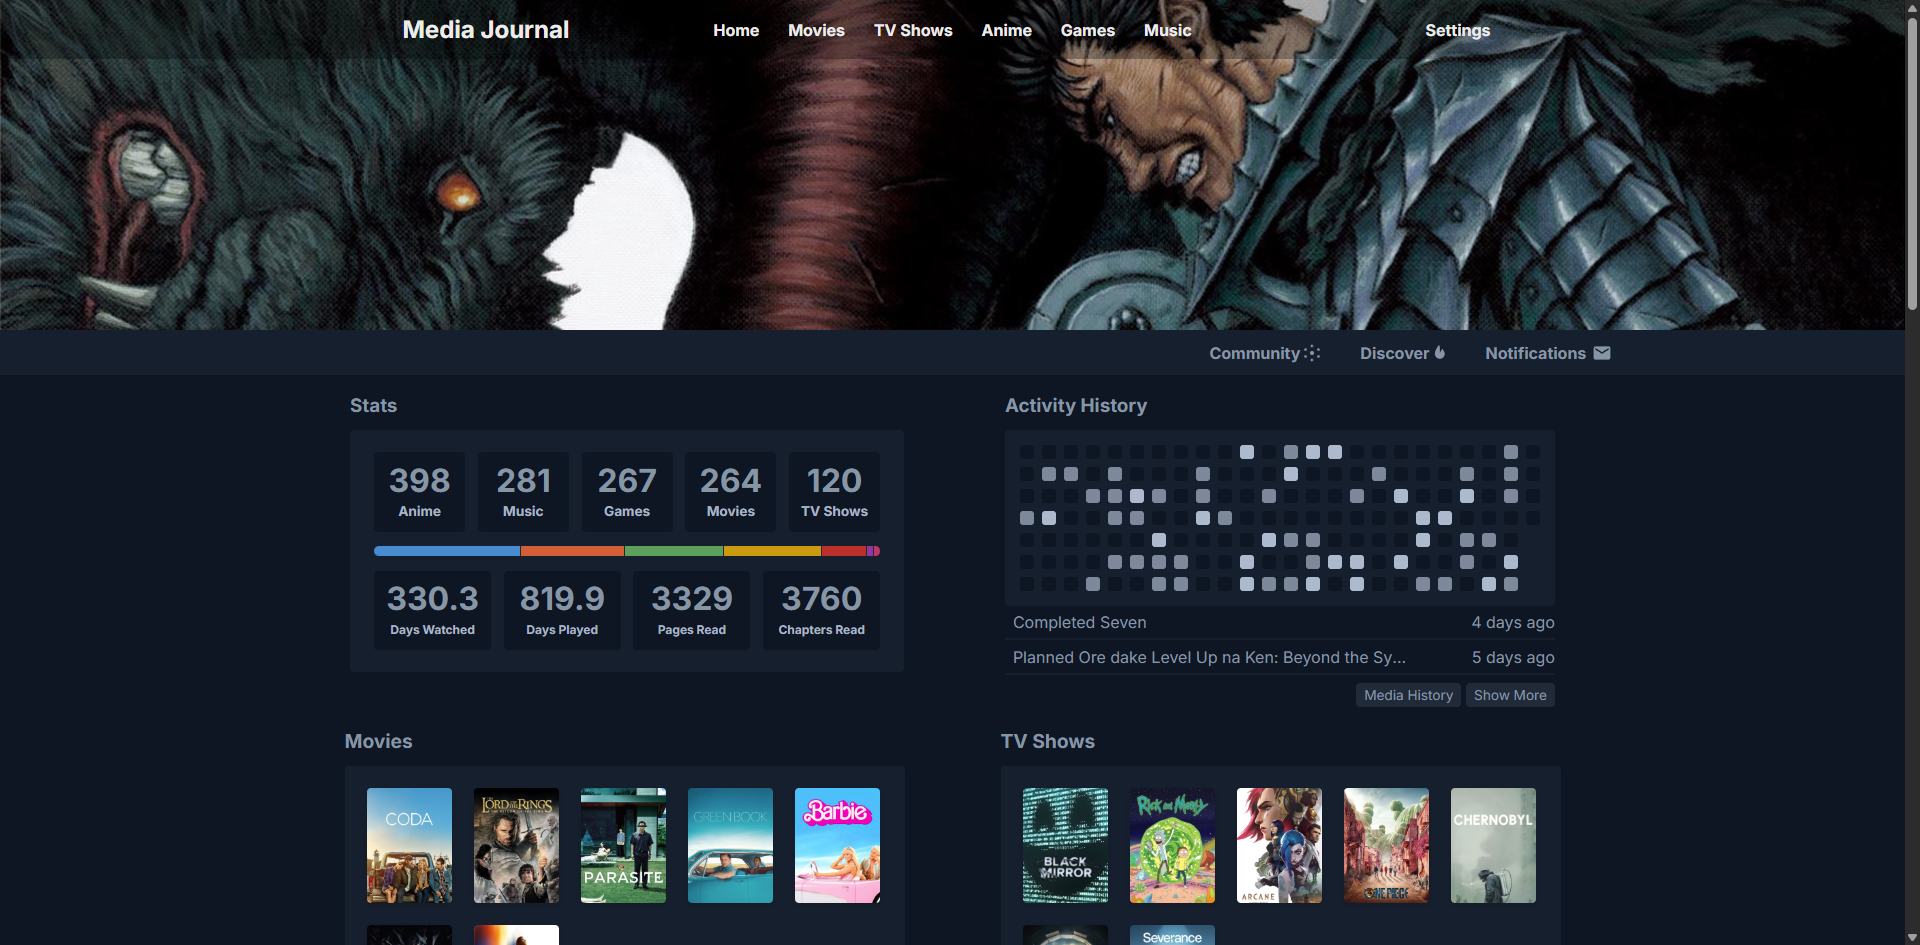
Task: Click the 3760 Chapters Read tile
Action: 822,610
